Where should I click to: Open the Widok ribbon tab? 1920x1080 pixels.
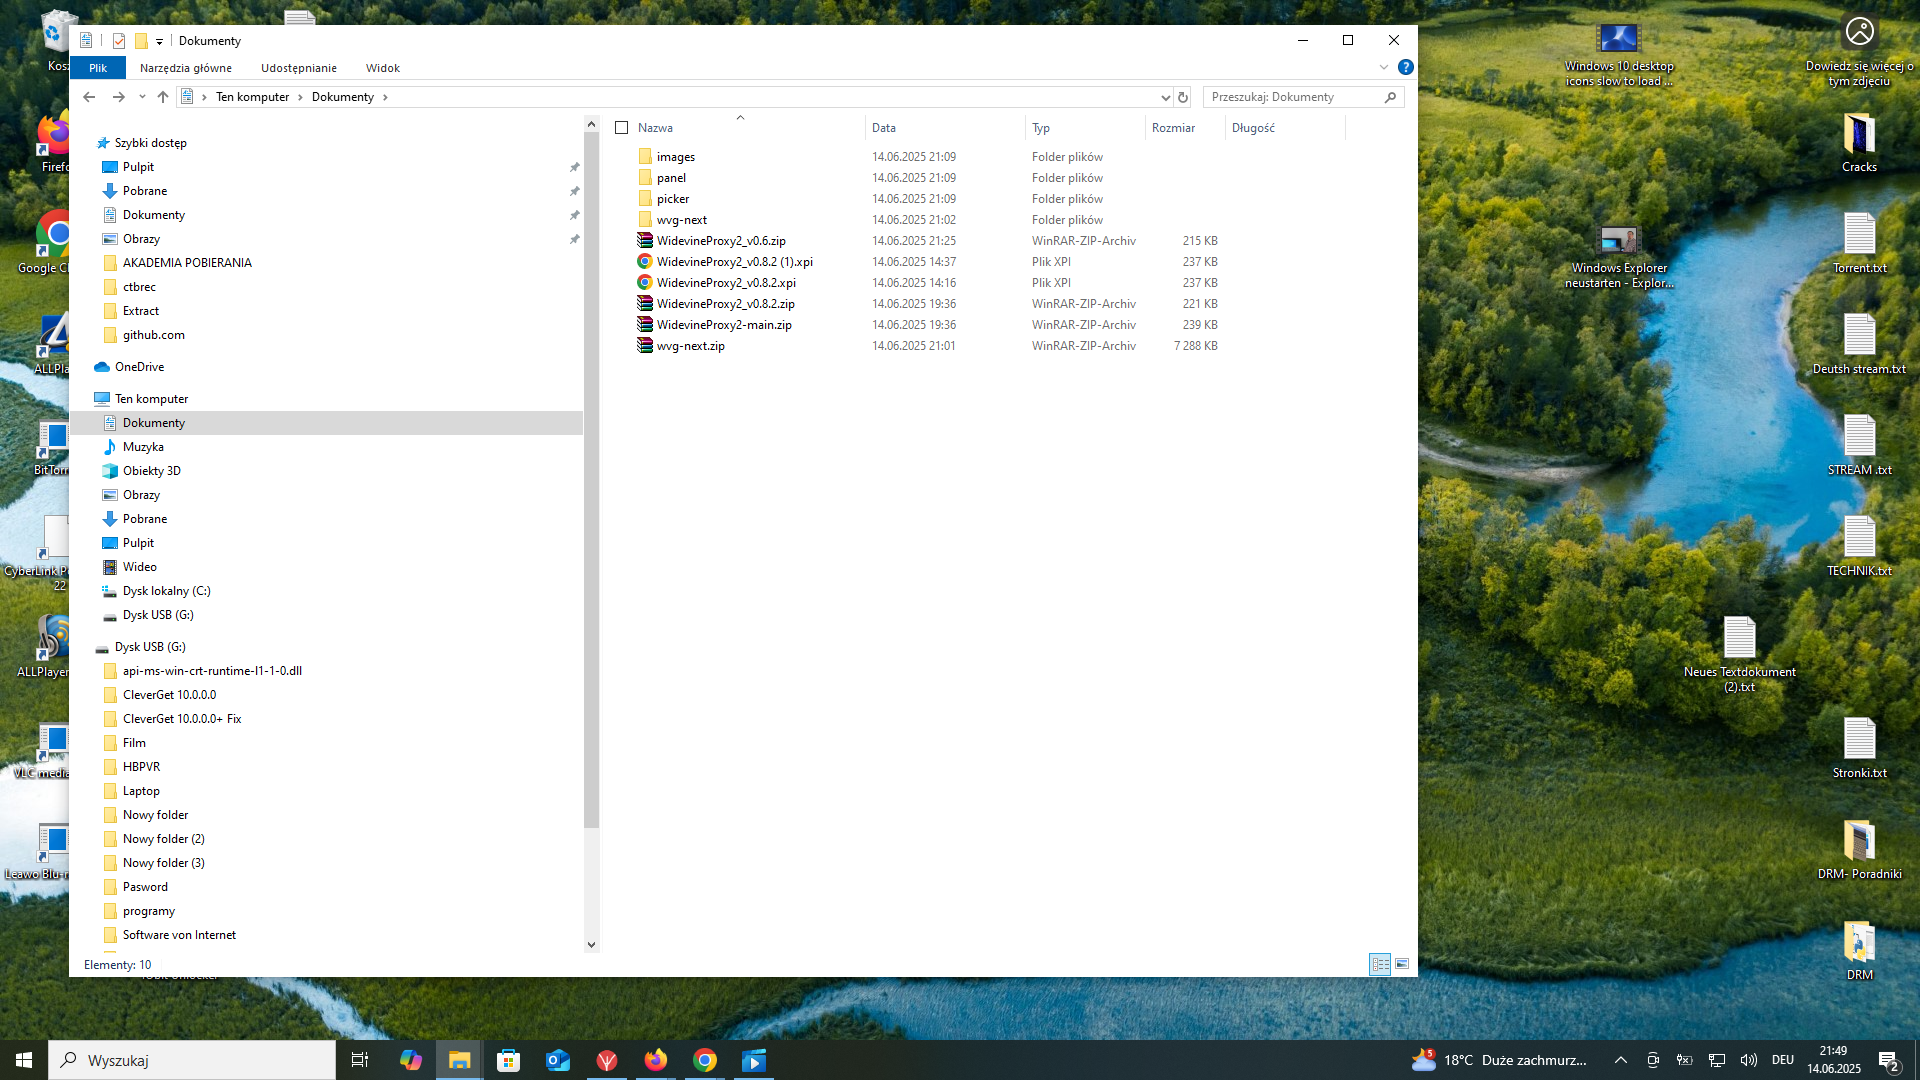[x=382, y=68]
